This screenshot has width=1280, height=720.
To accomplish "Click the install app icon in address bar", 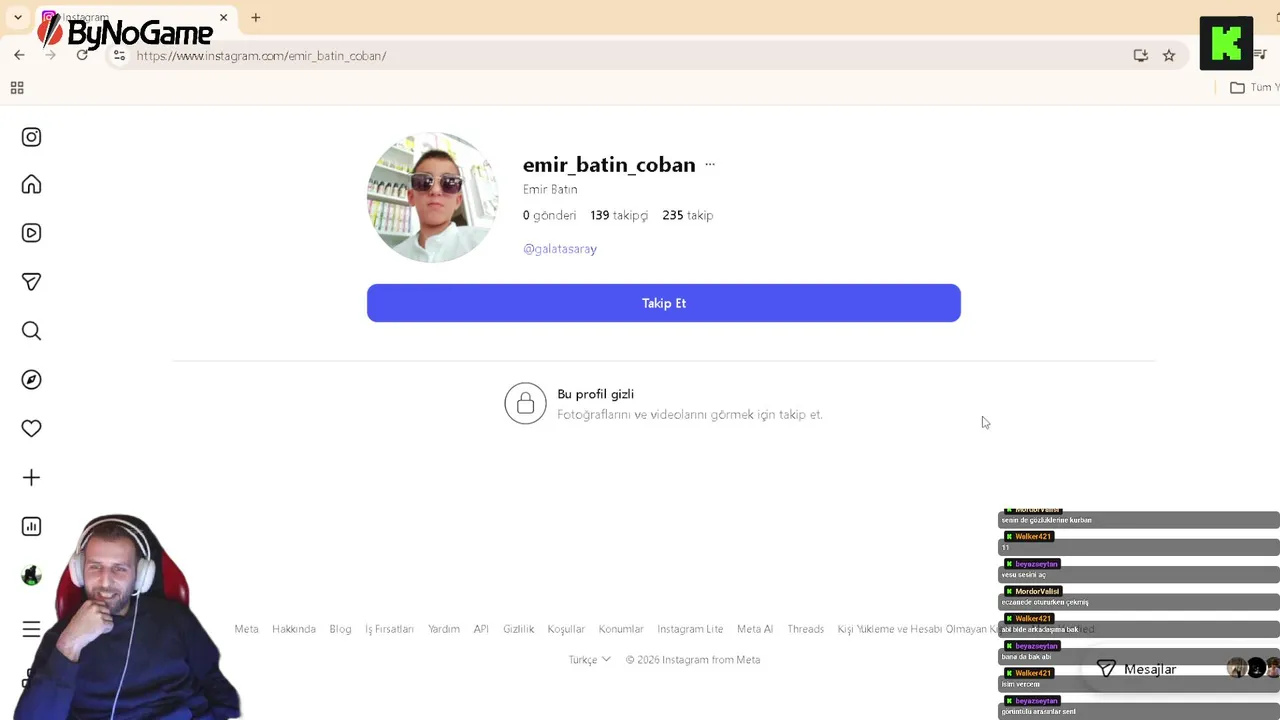I will coord(1141,56).
